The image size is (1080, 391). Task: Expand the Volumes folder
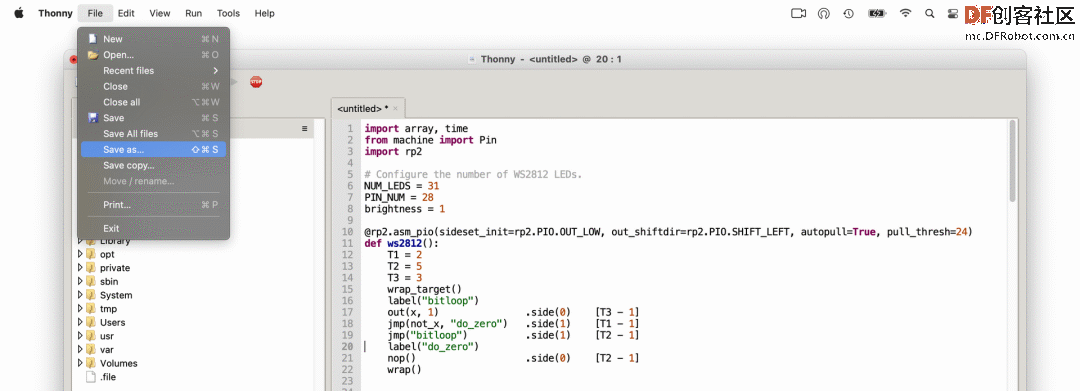click(x=80, y=363)
